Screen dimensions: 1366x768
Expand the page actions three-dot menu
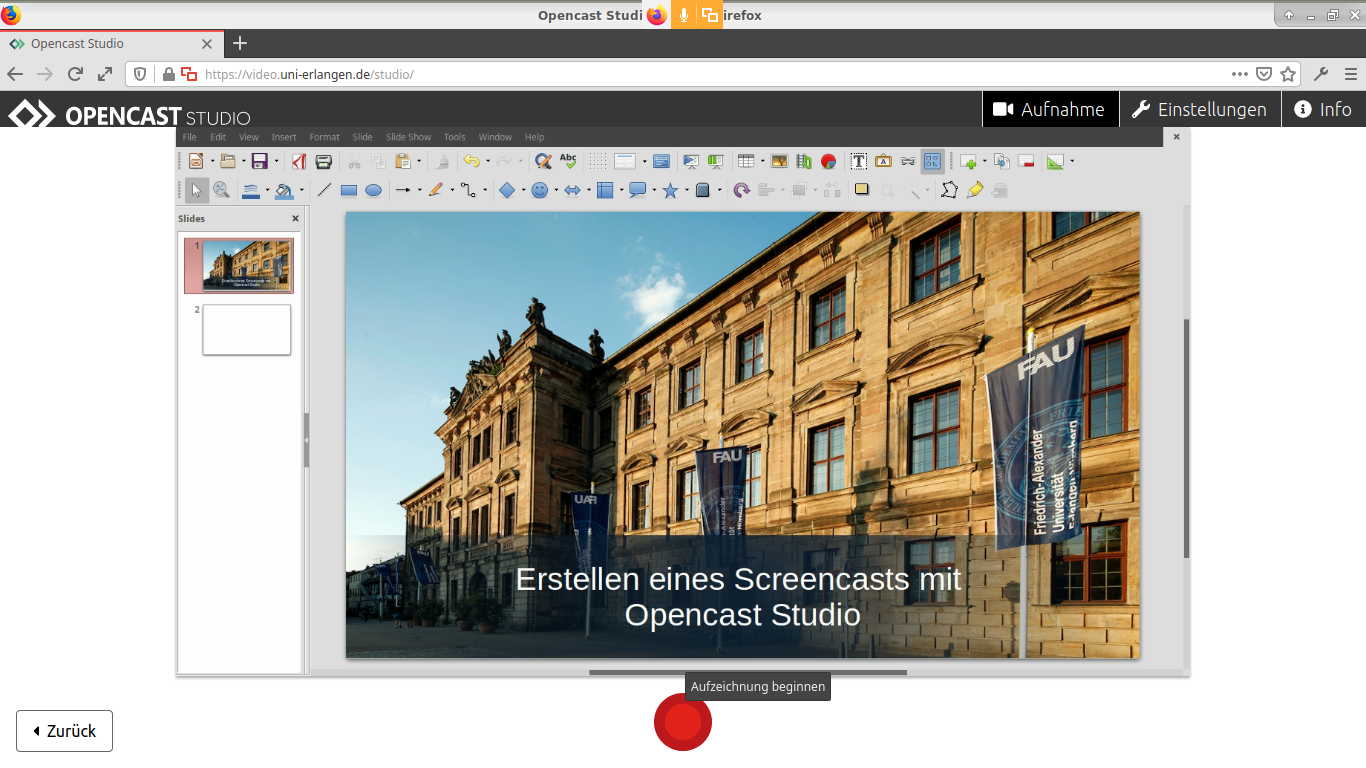coord(1240,74)
